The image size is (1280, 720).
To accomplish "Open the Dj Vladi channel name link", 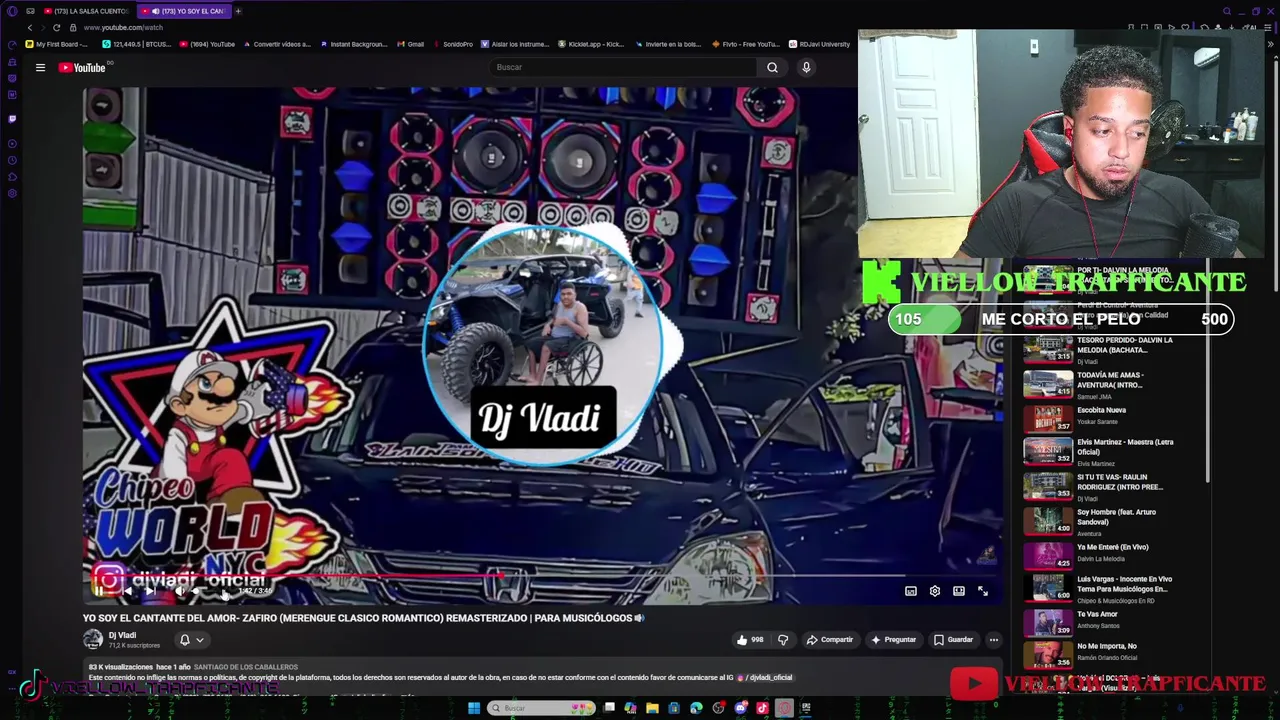I will coord(122,635).
